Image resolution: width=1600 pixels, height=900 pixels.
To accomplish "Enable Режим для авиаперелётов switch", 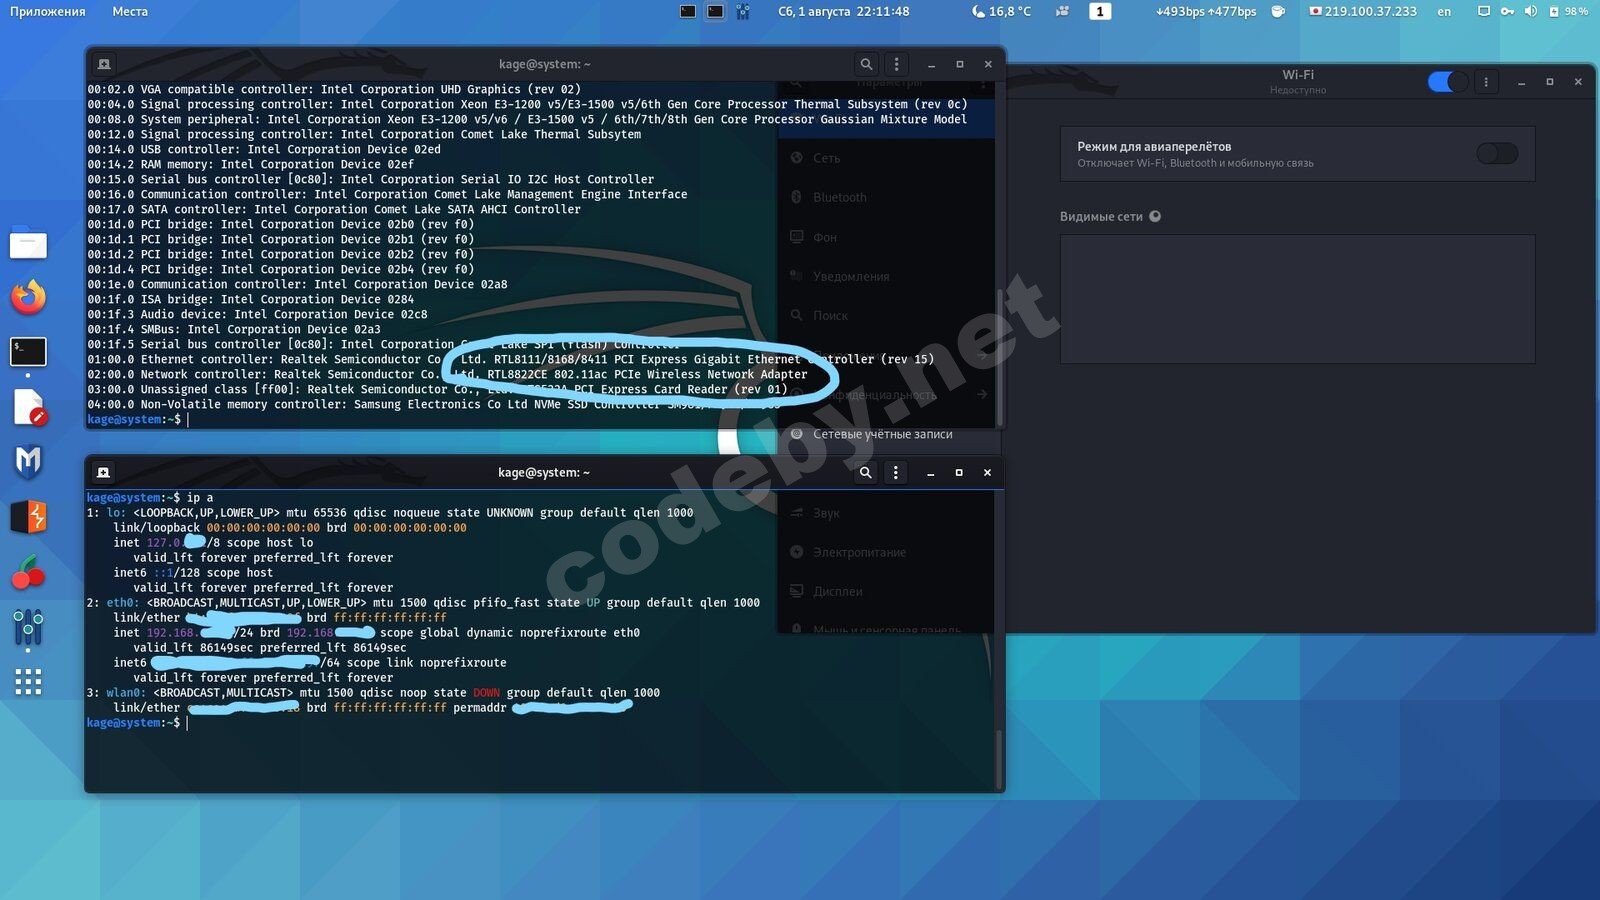I will tap(1497, 153).
